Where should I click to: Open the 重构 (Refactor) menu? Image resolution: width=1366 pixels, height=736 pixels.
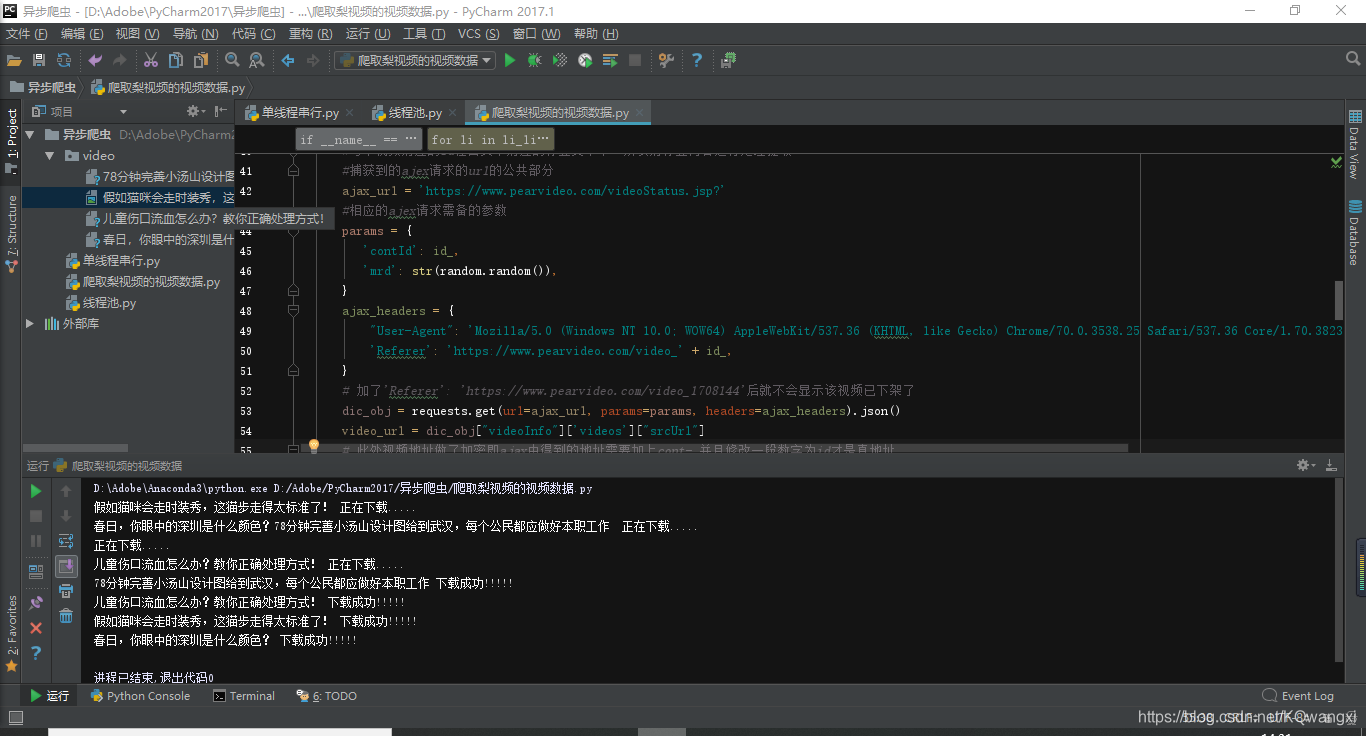(310, 34)
